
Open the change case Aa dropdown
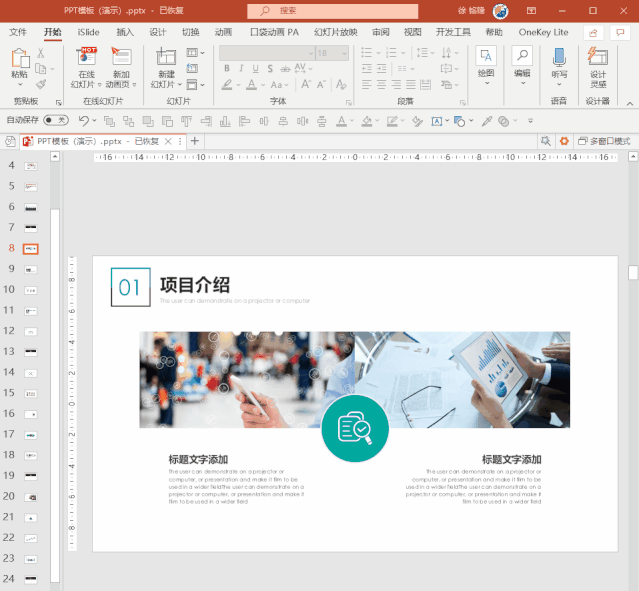280,85
